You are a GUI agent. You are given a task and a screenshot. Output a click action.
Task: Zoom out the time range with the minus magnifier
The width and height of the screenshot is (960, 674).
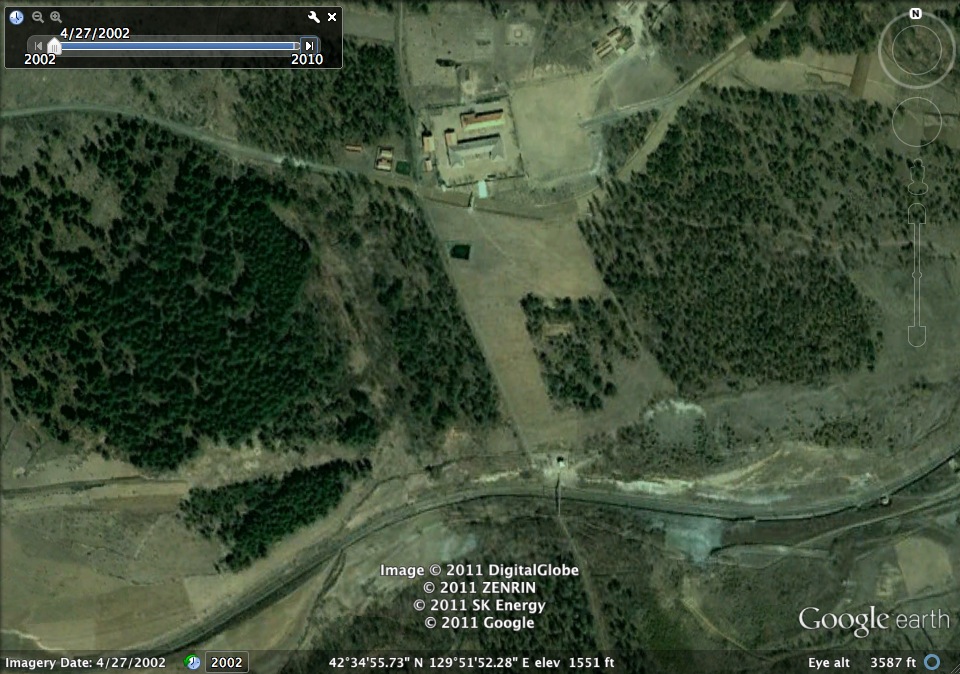[x=36, y=17]
